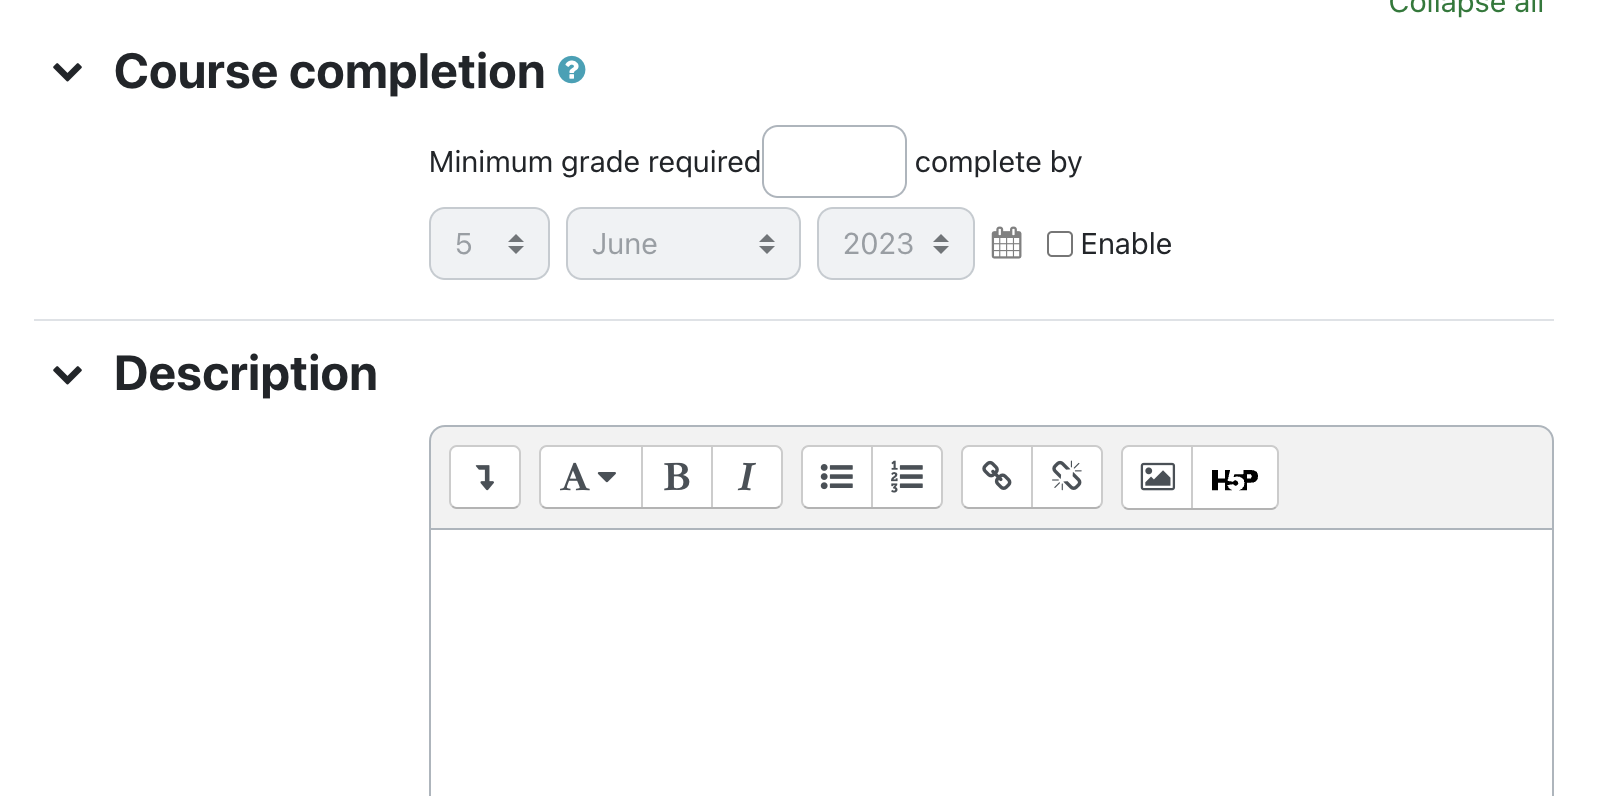Screen dimensions: 1612x796
Task: Toggle the editor toolbar expand button
Action: click(485, 477)
